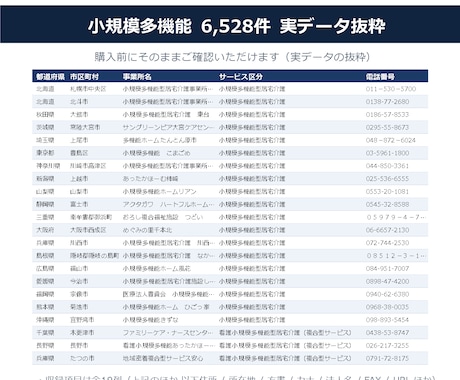
Task: Select the phone number 0186-57-8533
Action: click(387, 114)
